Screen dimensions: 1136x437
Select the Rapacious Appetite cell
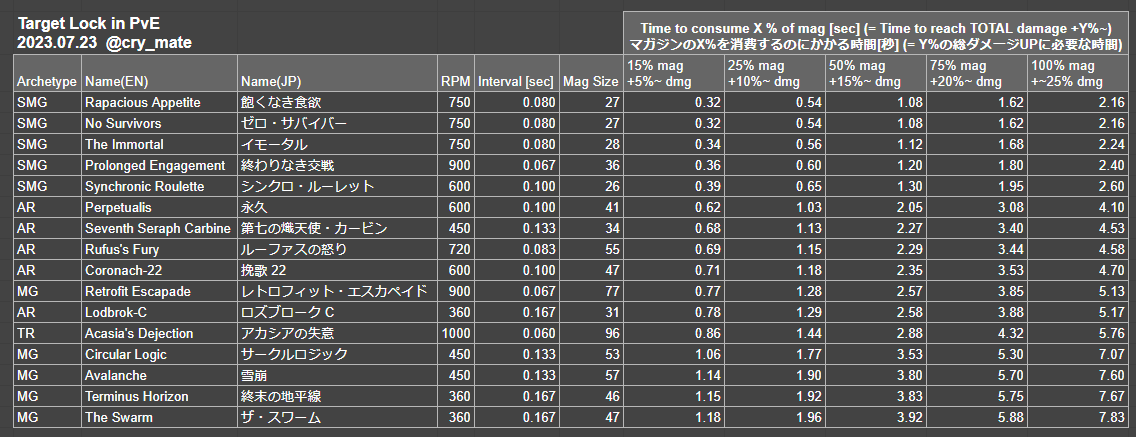pyautogui.click(x=142, y=103)
